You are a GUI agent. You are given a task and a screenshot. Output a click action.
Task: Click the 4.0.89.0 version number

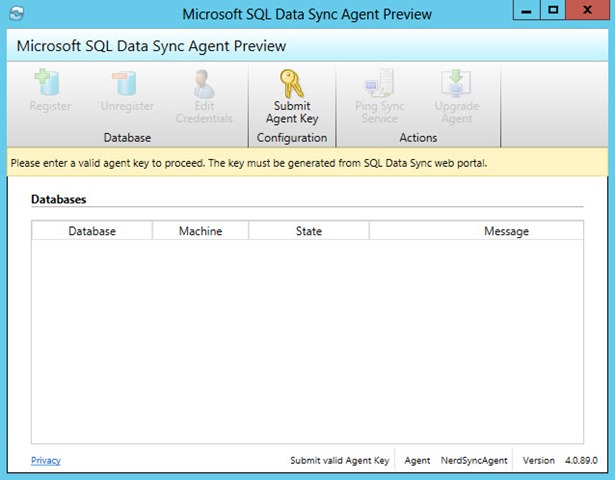point(581,460)
